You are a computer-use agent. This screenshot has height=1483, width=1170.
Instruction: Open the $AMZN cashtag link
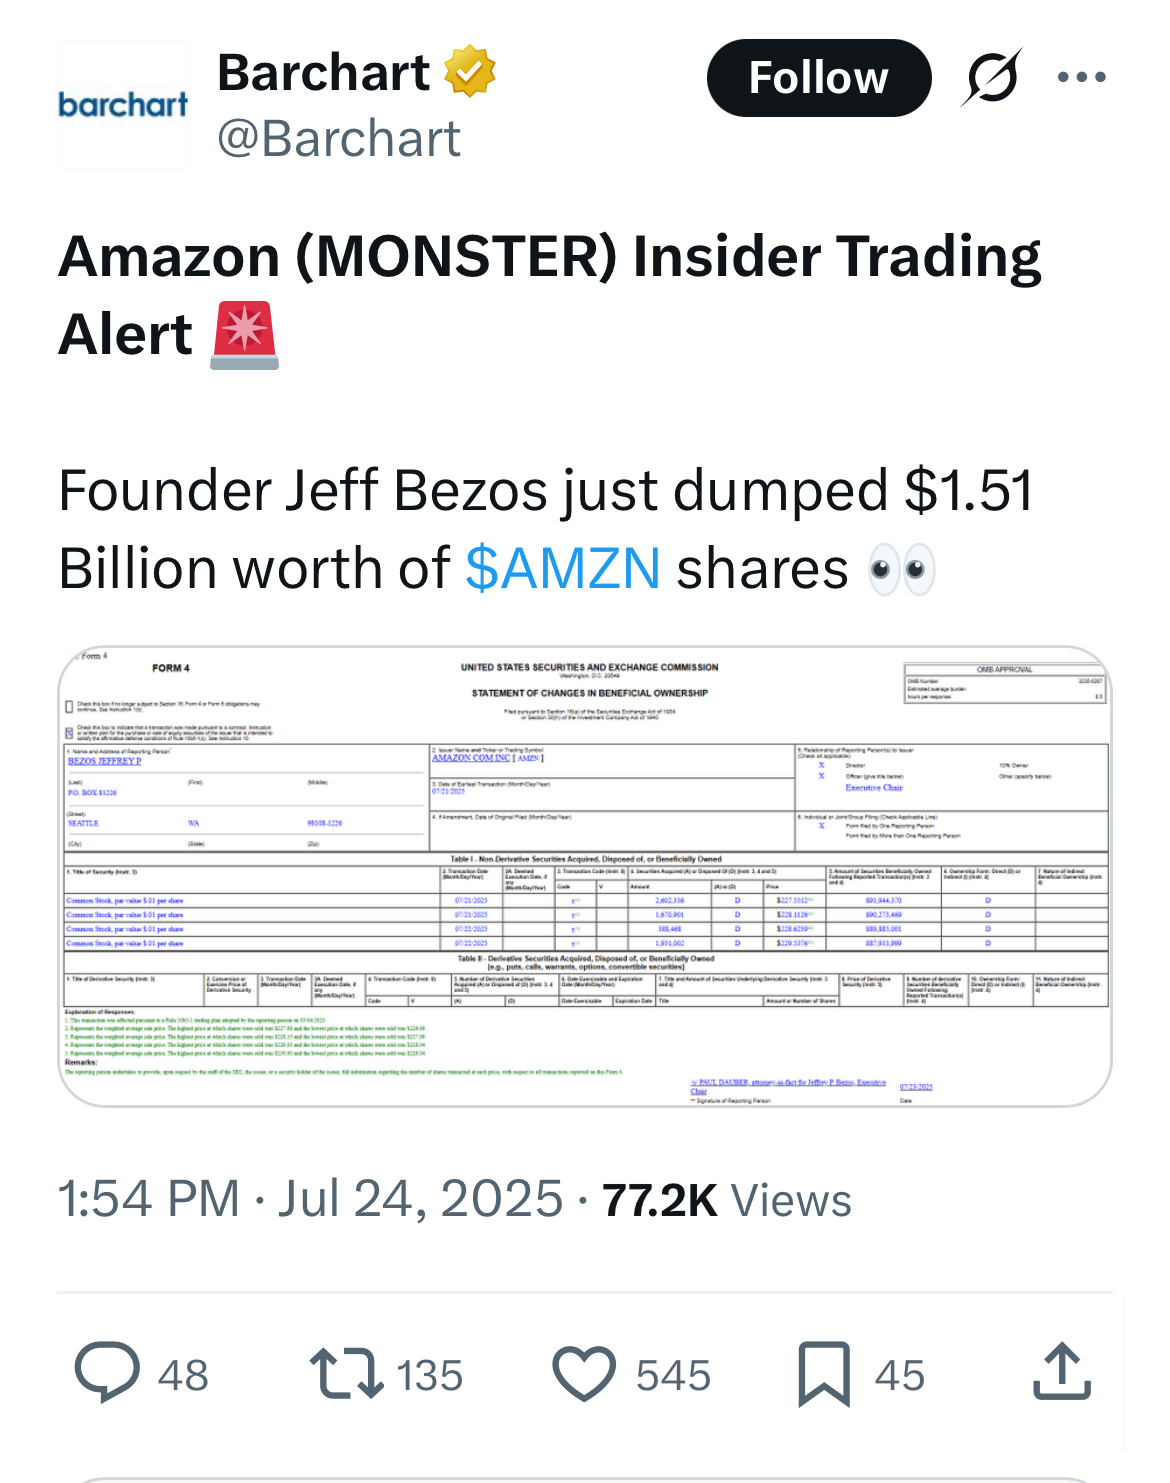pyautogui.click(x=562, y=569)
